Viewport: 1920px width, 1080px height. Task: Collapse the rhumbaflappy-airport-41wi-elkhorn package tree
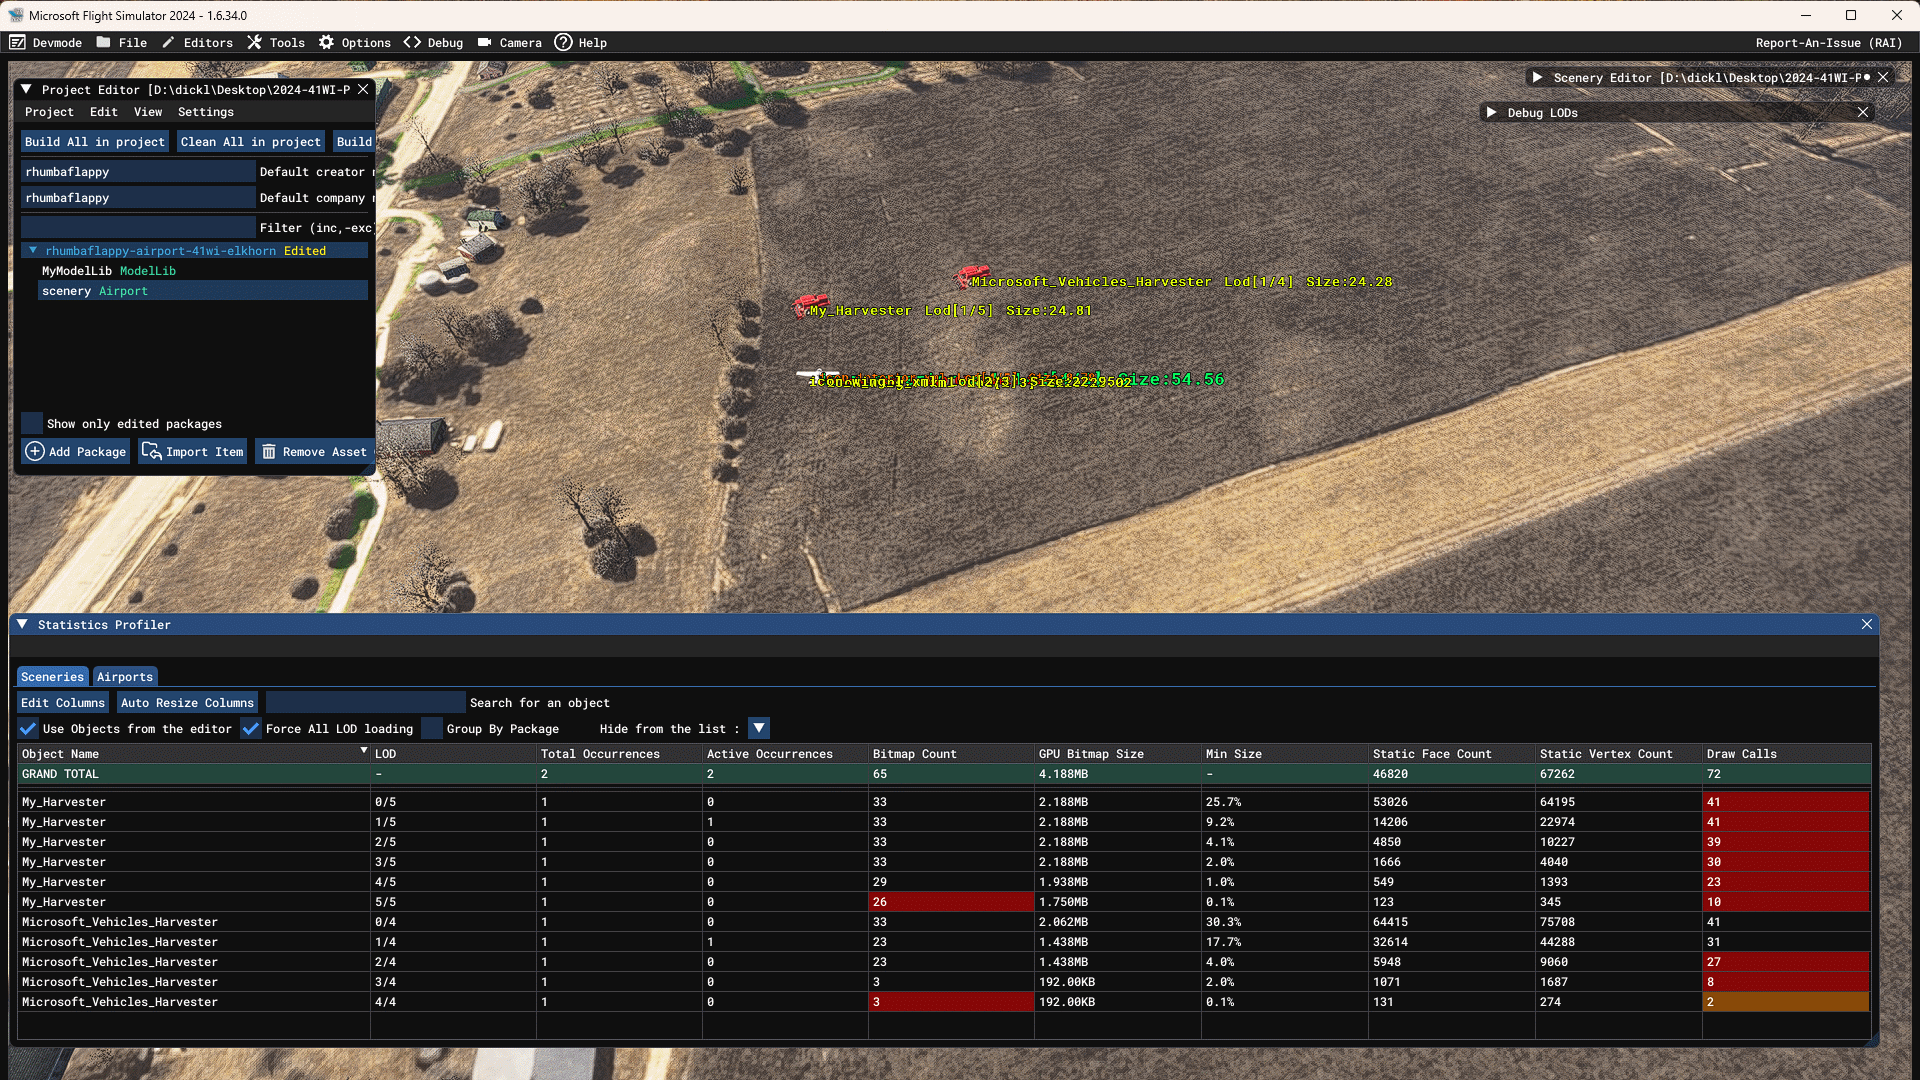point(33,251)
